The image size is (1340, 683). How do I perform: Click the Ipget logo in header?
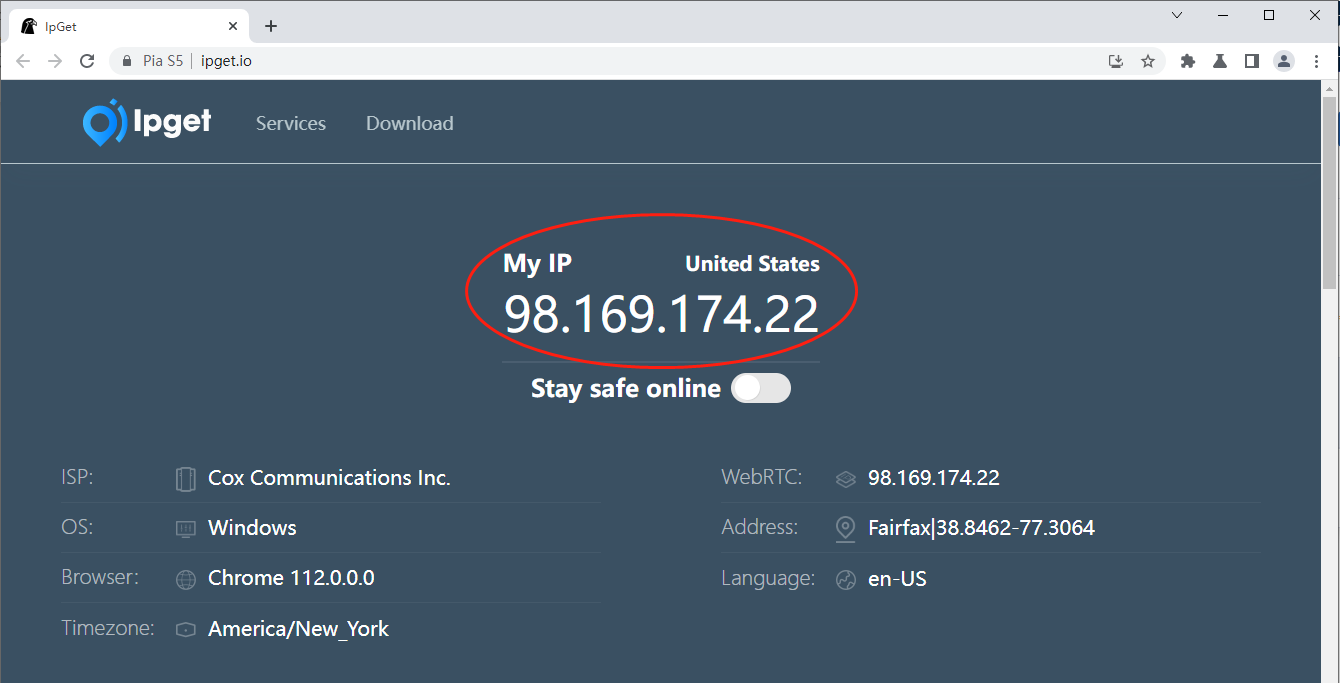coord(147,123)
